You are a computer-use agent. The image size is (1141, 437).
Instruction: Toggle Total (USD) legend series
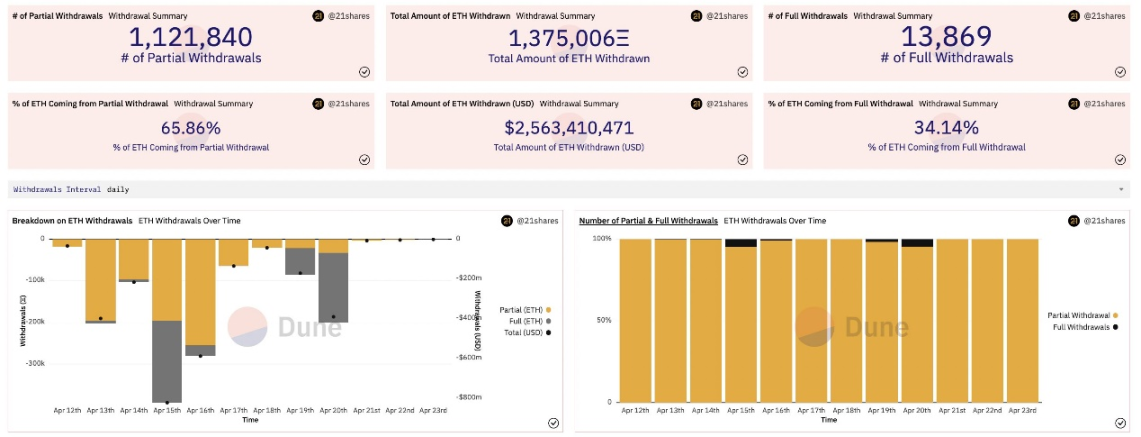click(x=525, y=332)
